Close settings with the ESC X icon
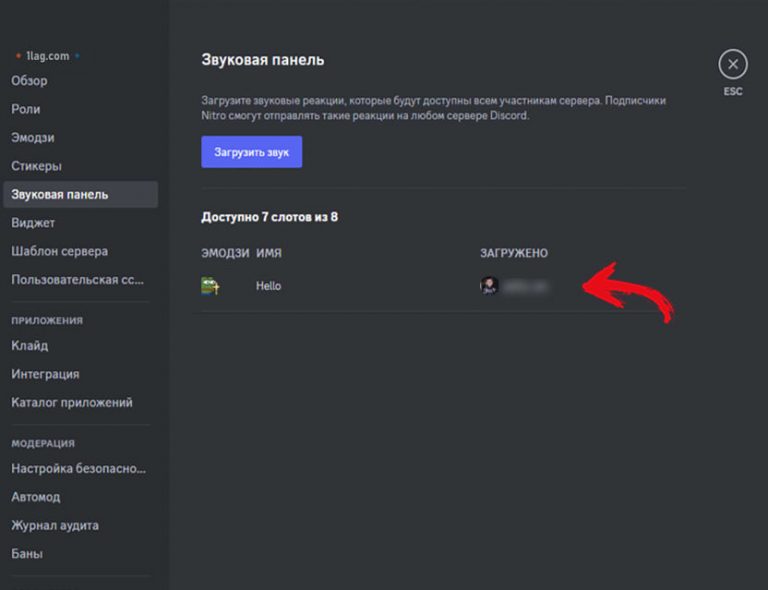This screenshot has width=768, height=590. pos(732,65)
